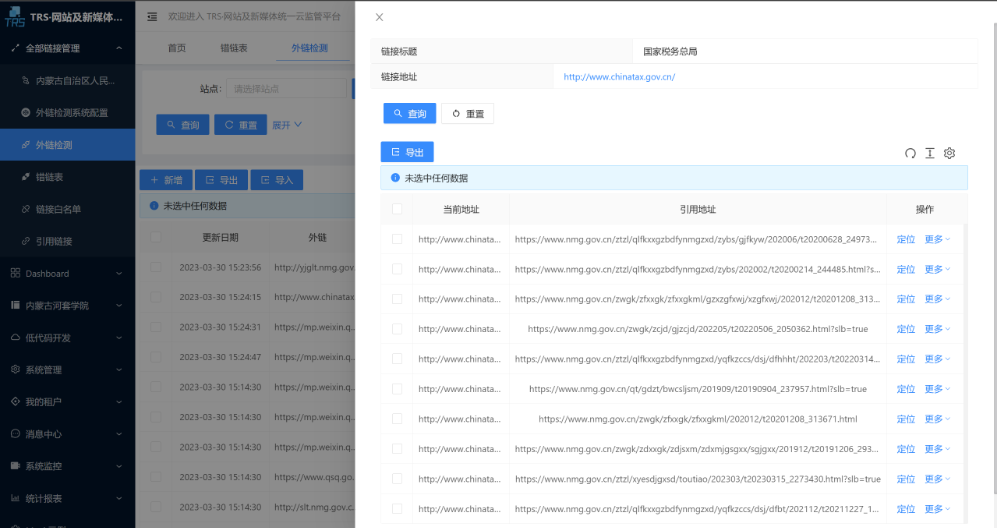Select checkbox for the t20201208_313671.html row
Screen dimensions: 997x528
pyautogui.click(x=397, y=419)
